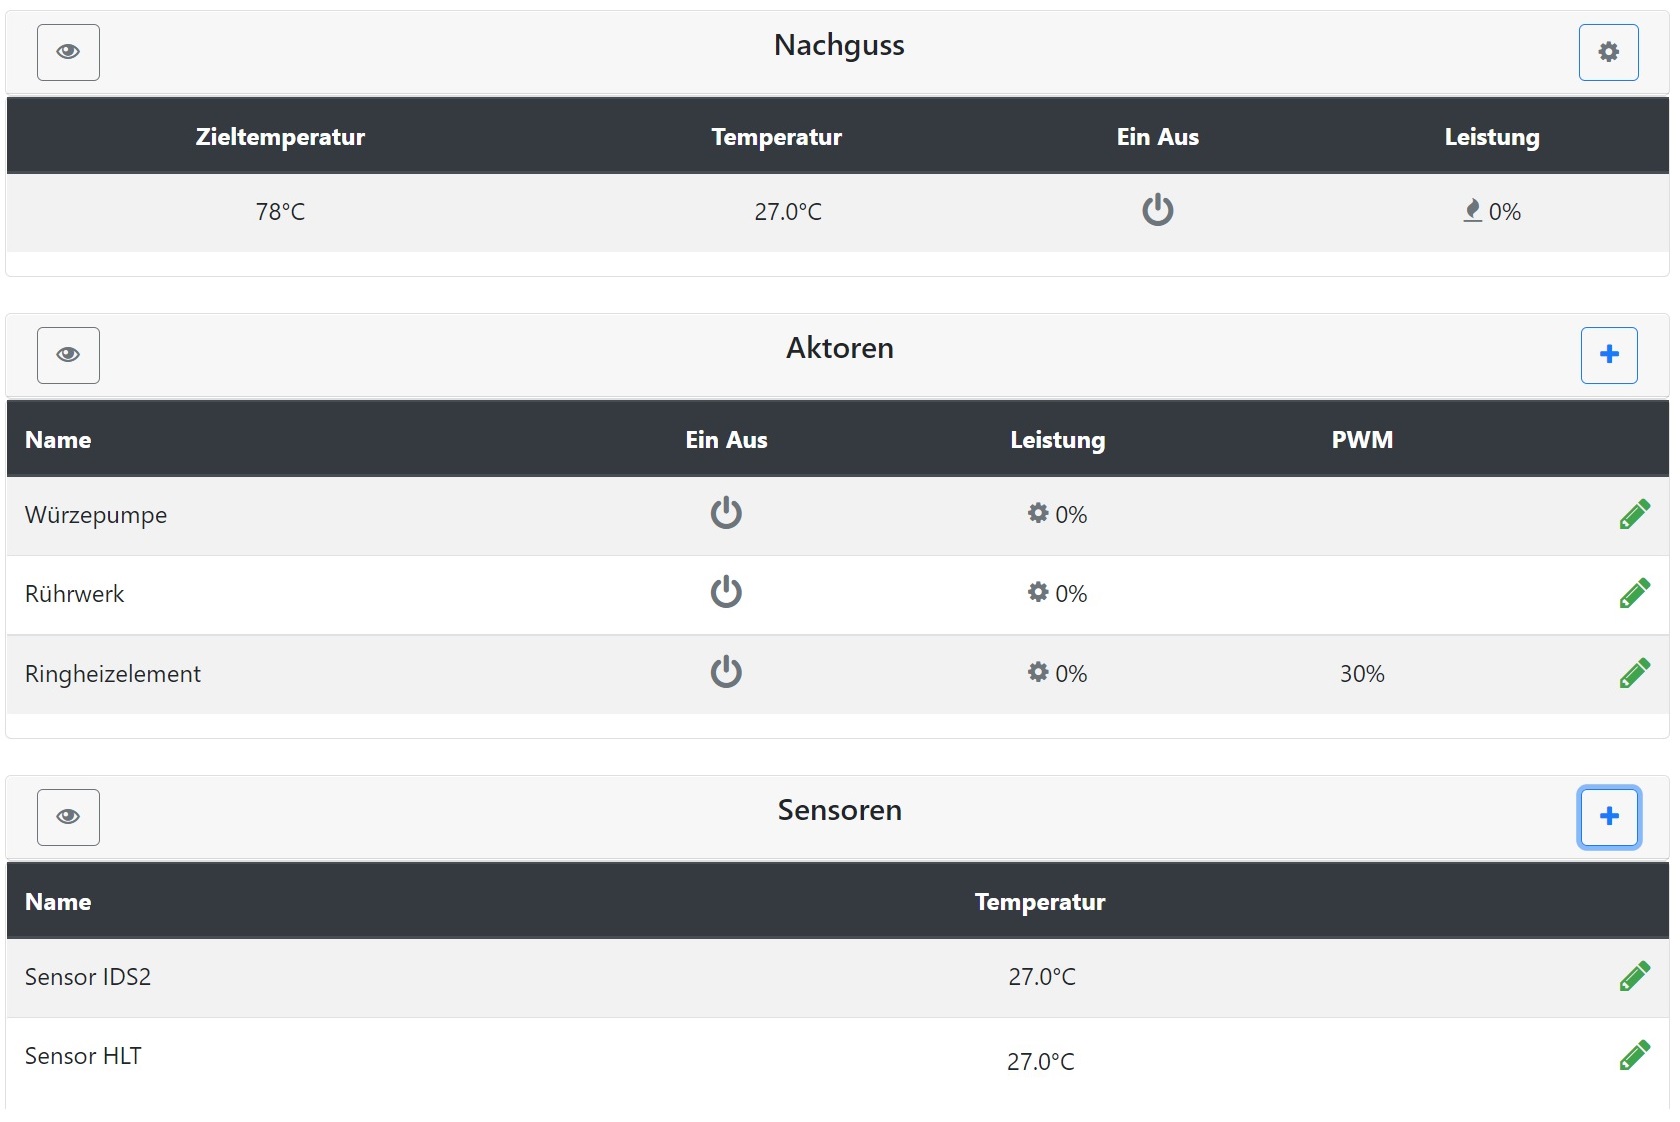Select the Würzepumpe row name

(96, 515)
